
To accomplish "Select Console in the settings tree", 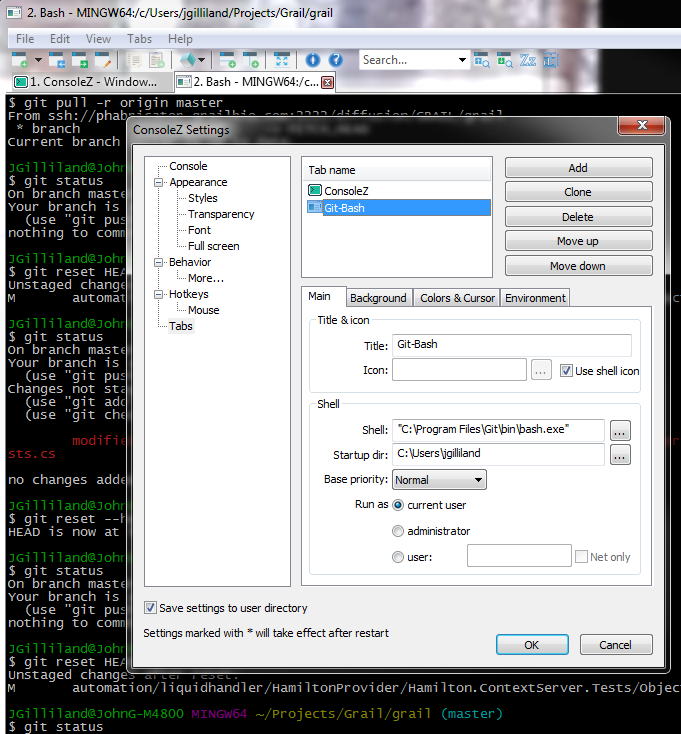I will coord(188,166).
